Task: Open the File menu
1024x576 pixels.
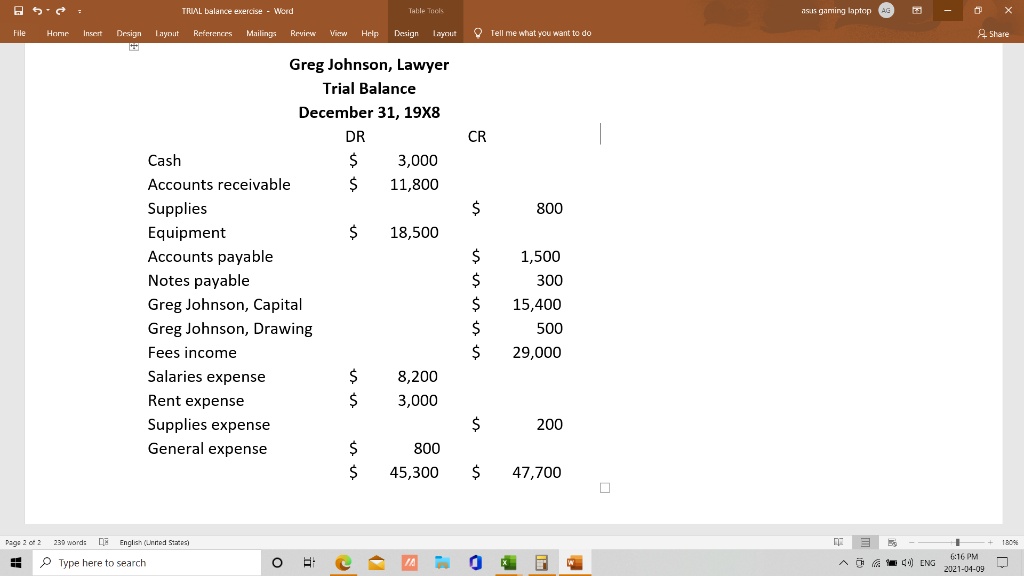Action: coord(19,33)
